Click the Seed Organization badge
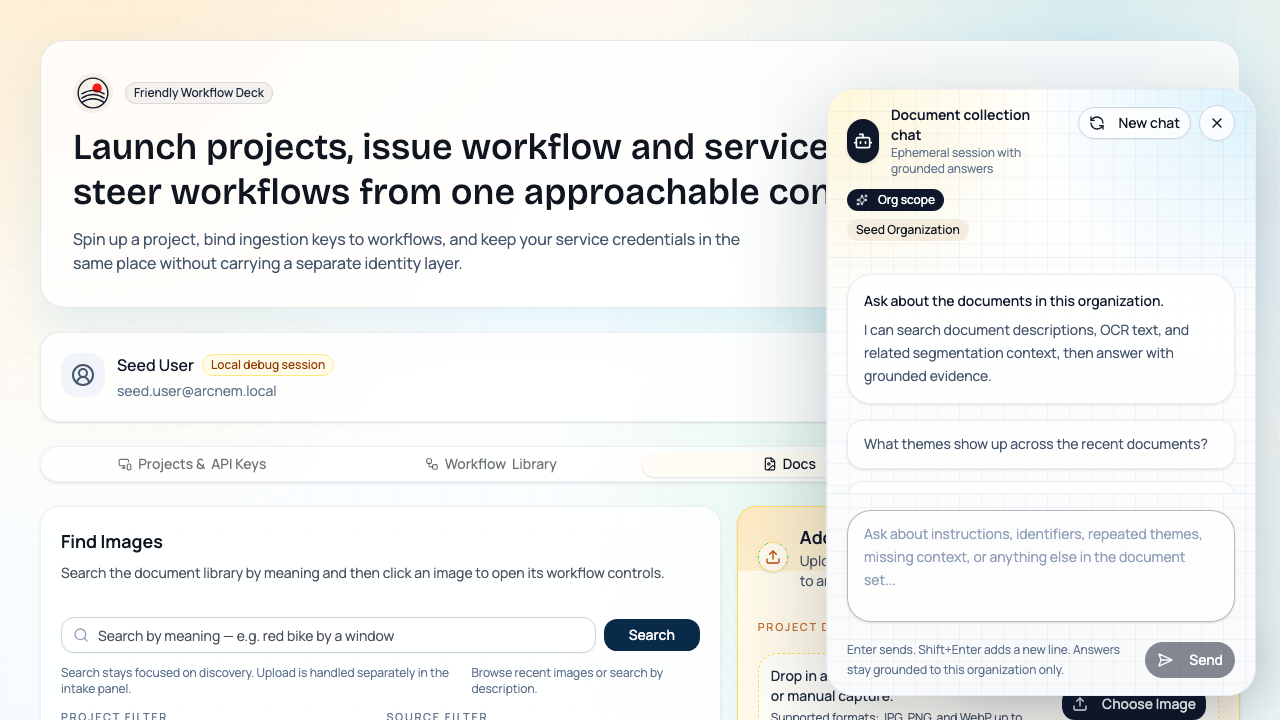This screenshot has width=1280, height=720. pos(907,229)
